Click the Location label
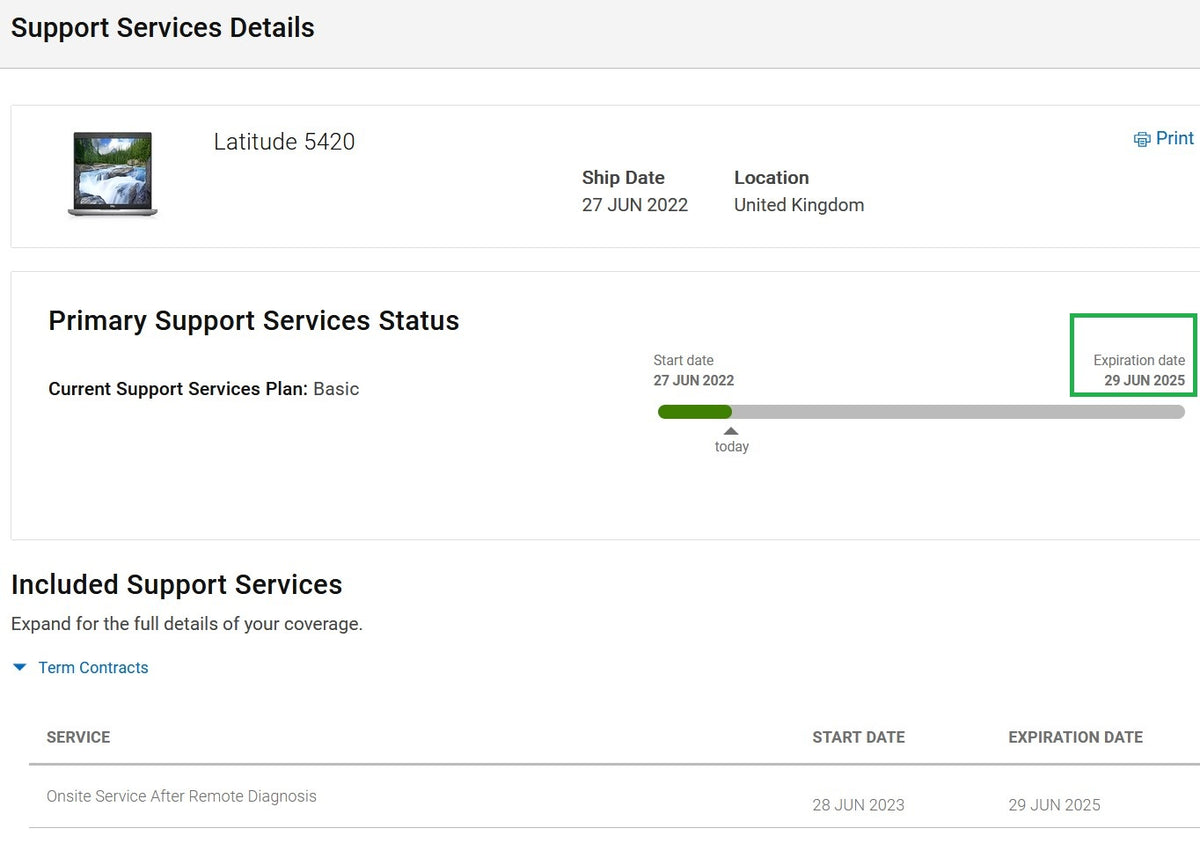Viewport: 1200px width, 843px height. point(771,177)
